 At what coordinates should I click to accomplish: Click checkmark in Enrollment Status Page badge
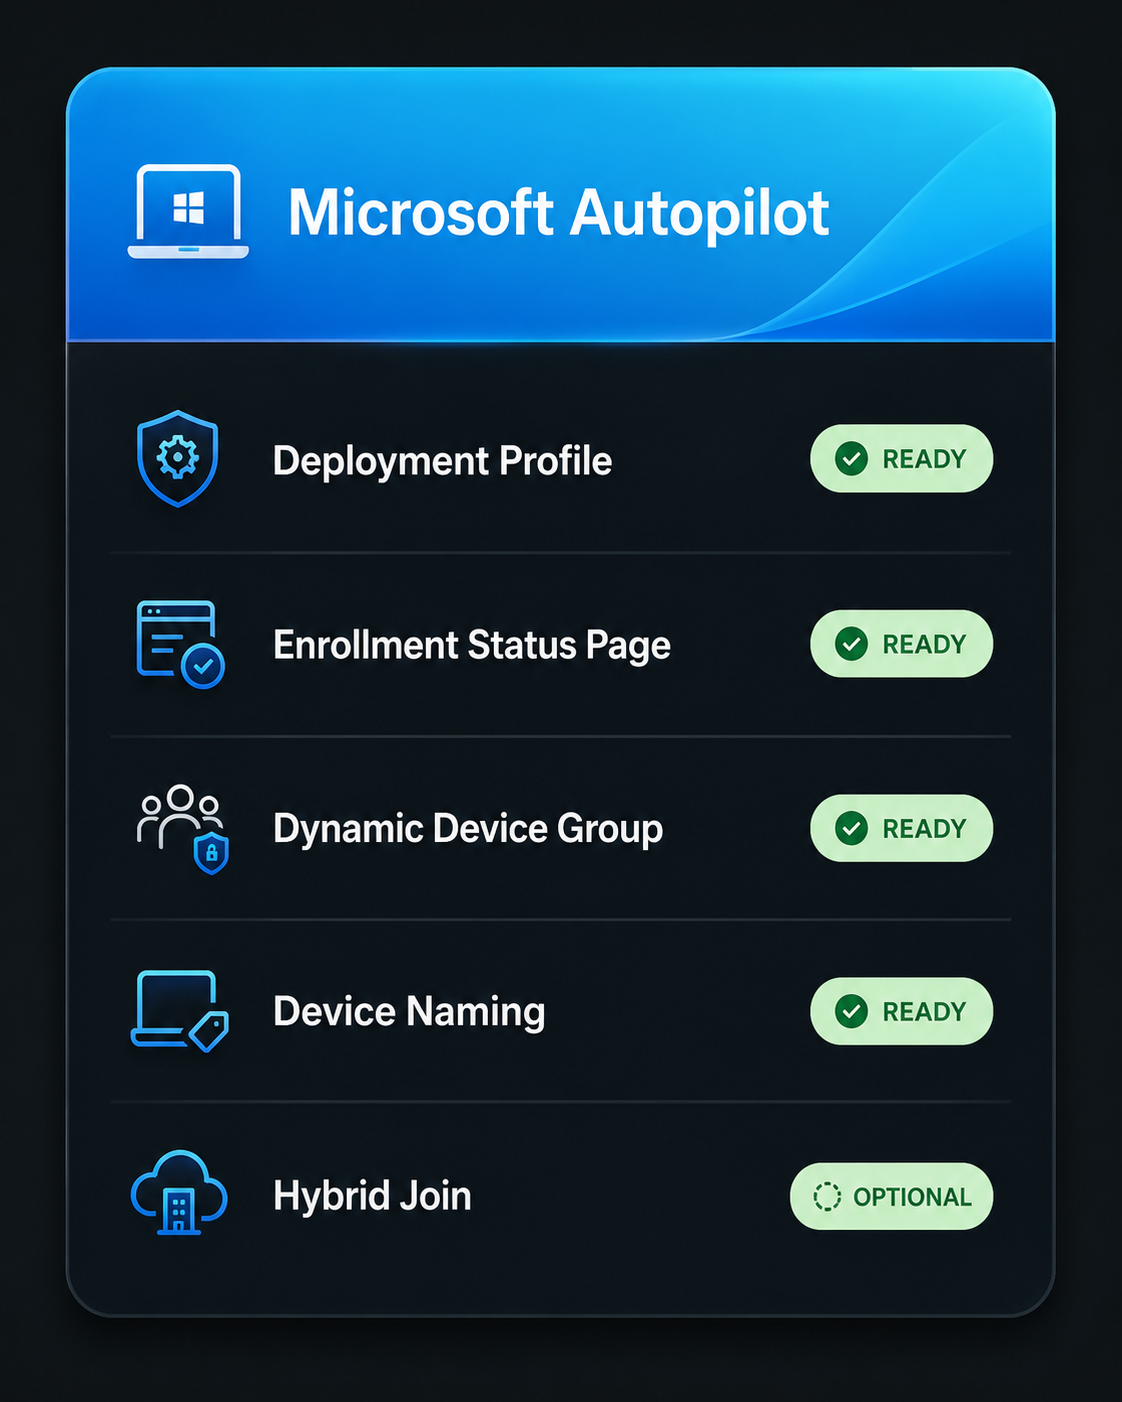coord(851,644)
